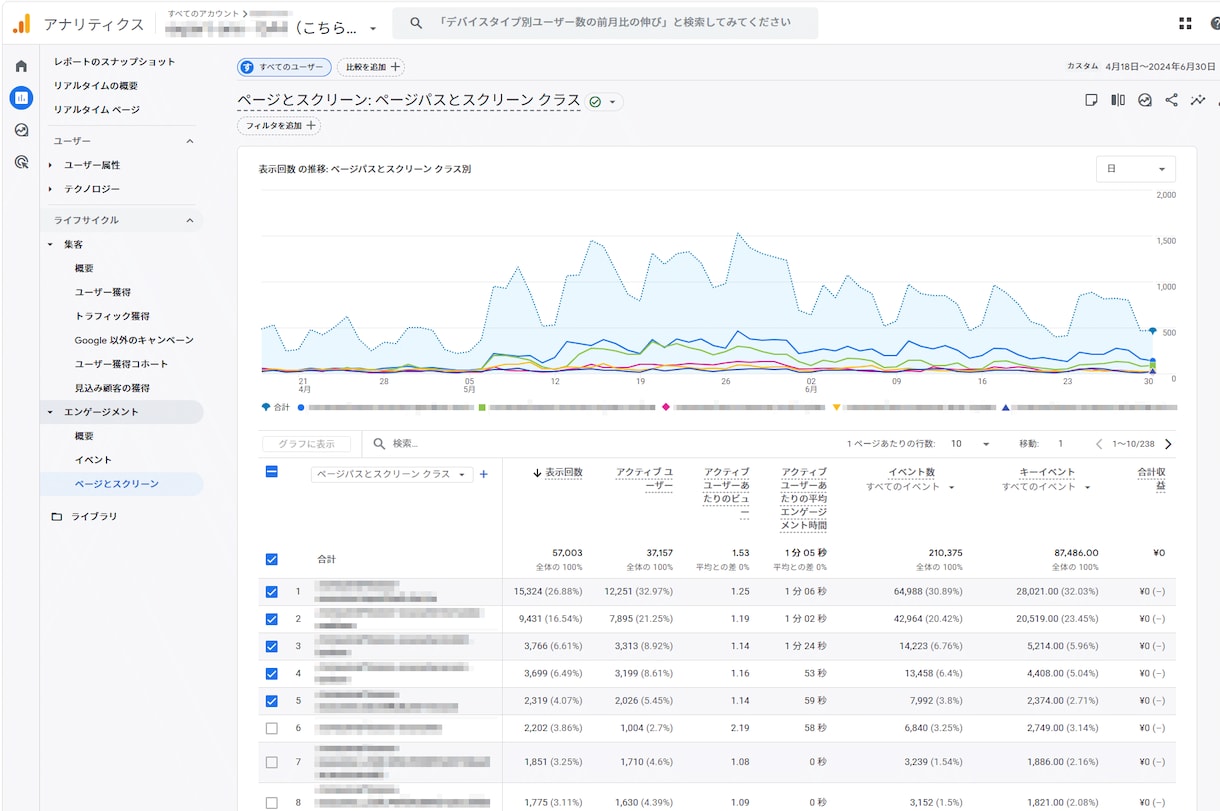Screen dimensions: 1220x811
Task: Click 比較を追加 button
Action: click(x=371, y=67)
